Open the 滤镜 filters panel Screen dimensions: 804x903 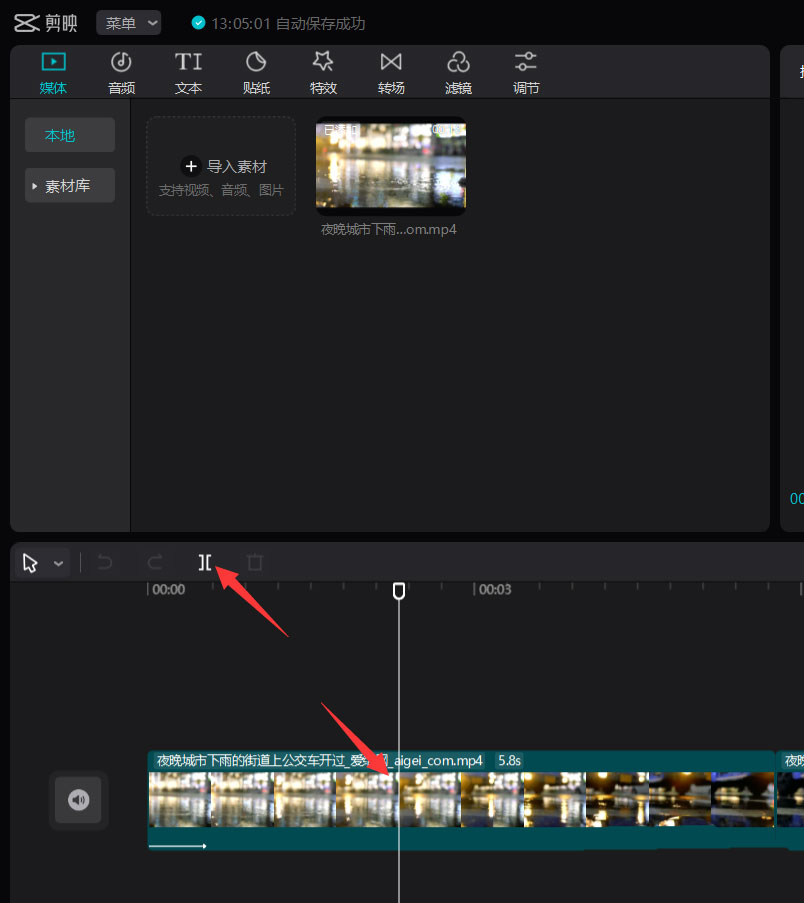458,70
